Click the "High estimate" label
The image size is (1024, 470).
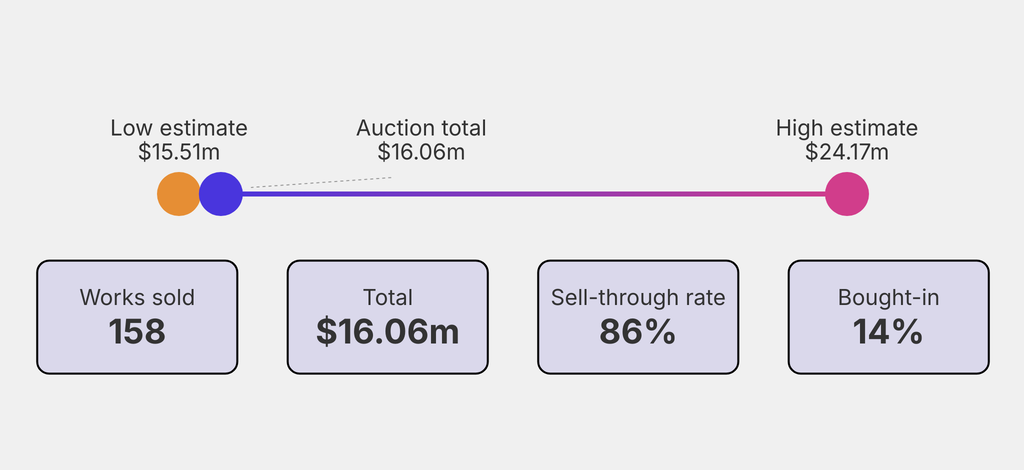847,128
